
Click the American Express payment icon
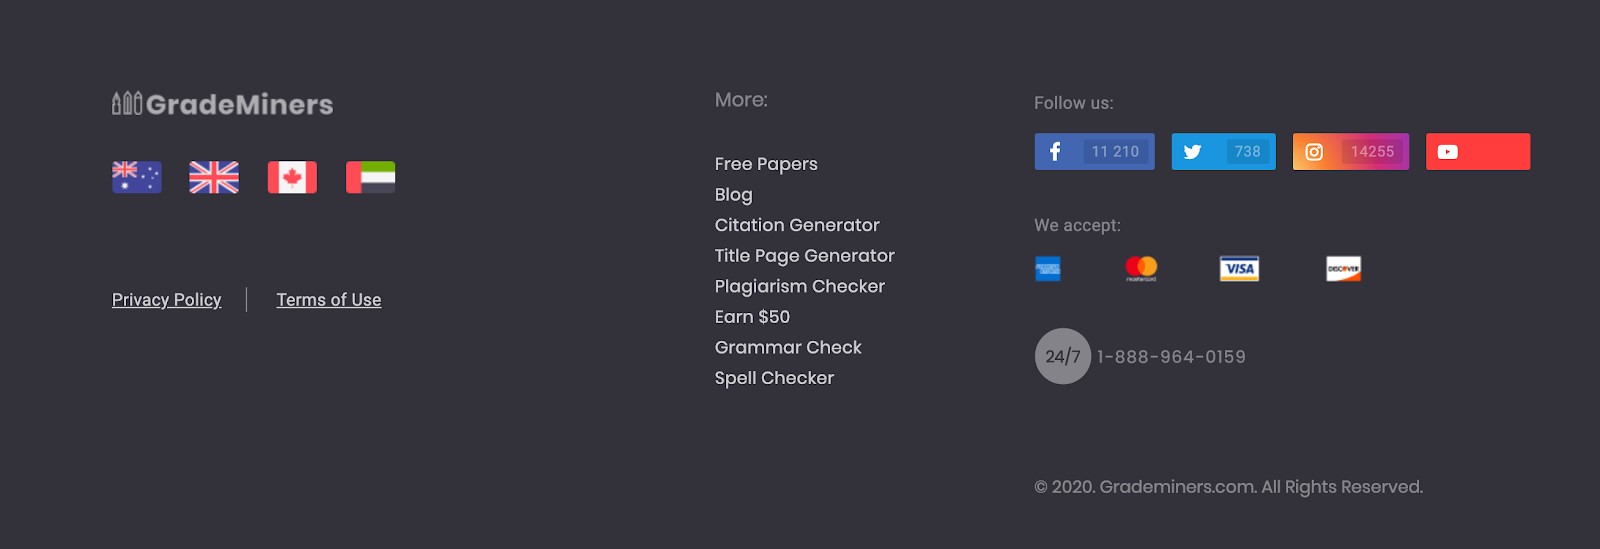pos(1048,268)
